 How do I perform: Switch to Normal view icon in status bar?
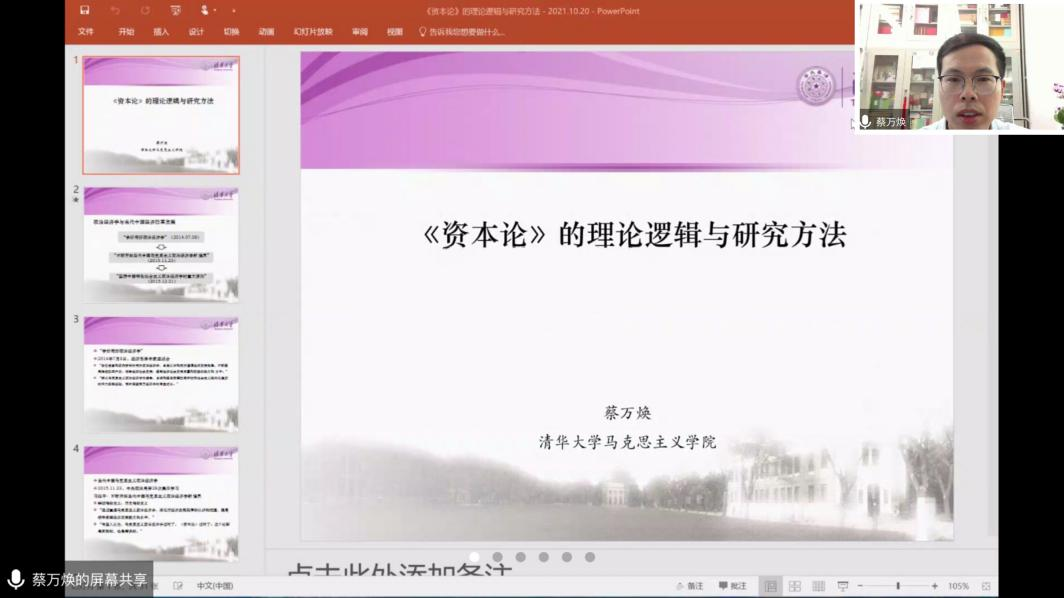(x=771, y=586)
